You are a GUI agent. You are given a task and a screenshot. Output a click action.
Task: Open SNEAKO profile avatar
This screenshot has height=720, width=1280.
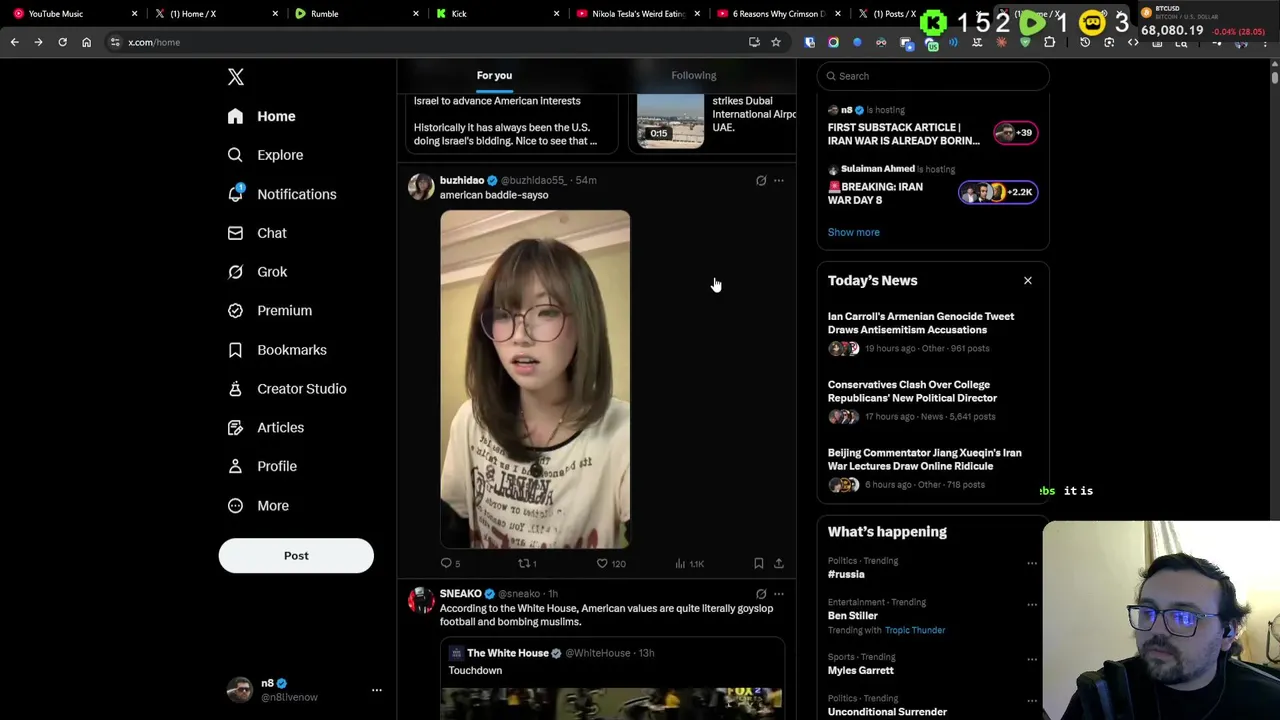(421, 600)
